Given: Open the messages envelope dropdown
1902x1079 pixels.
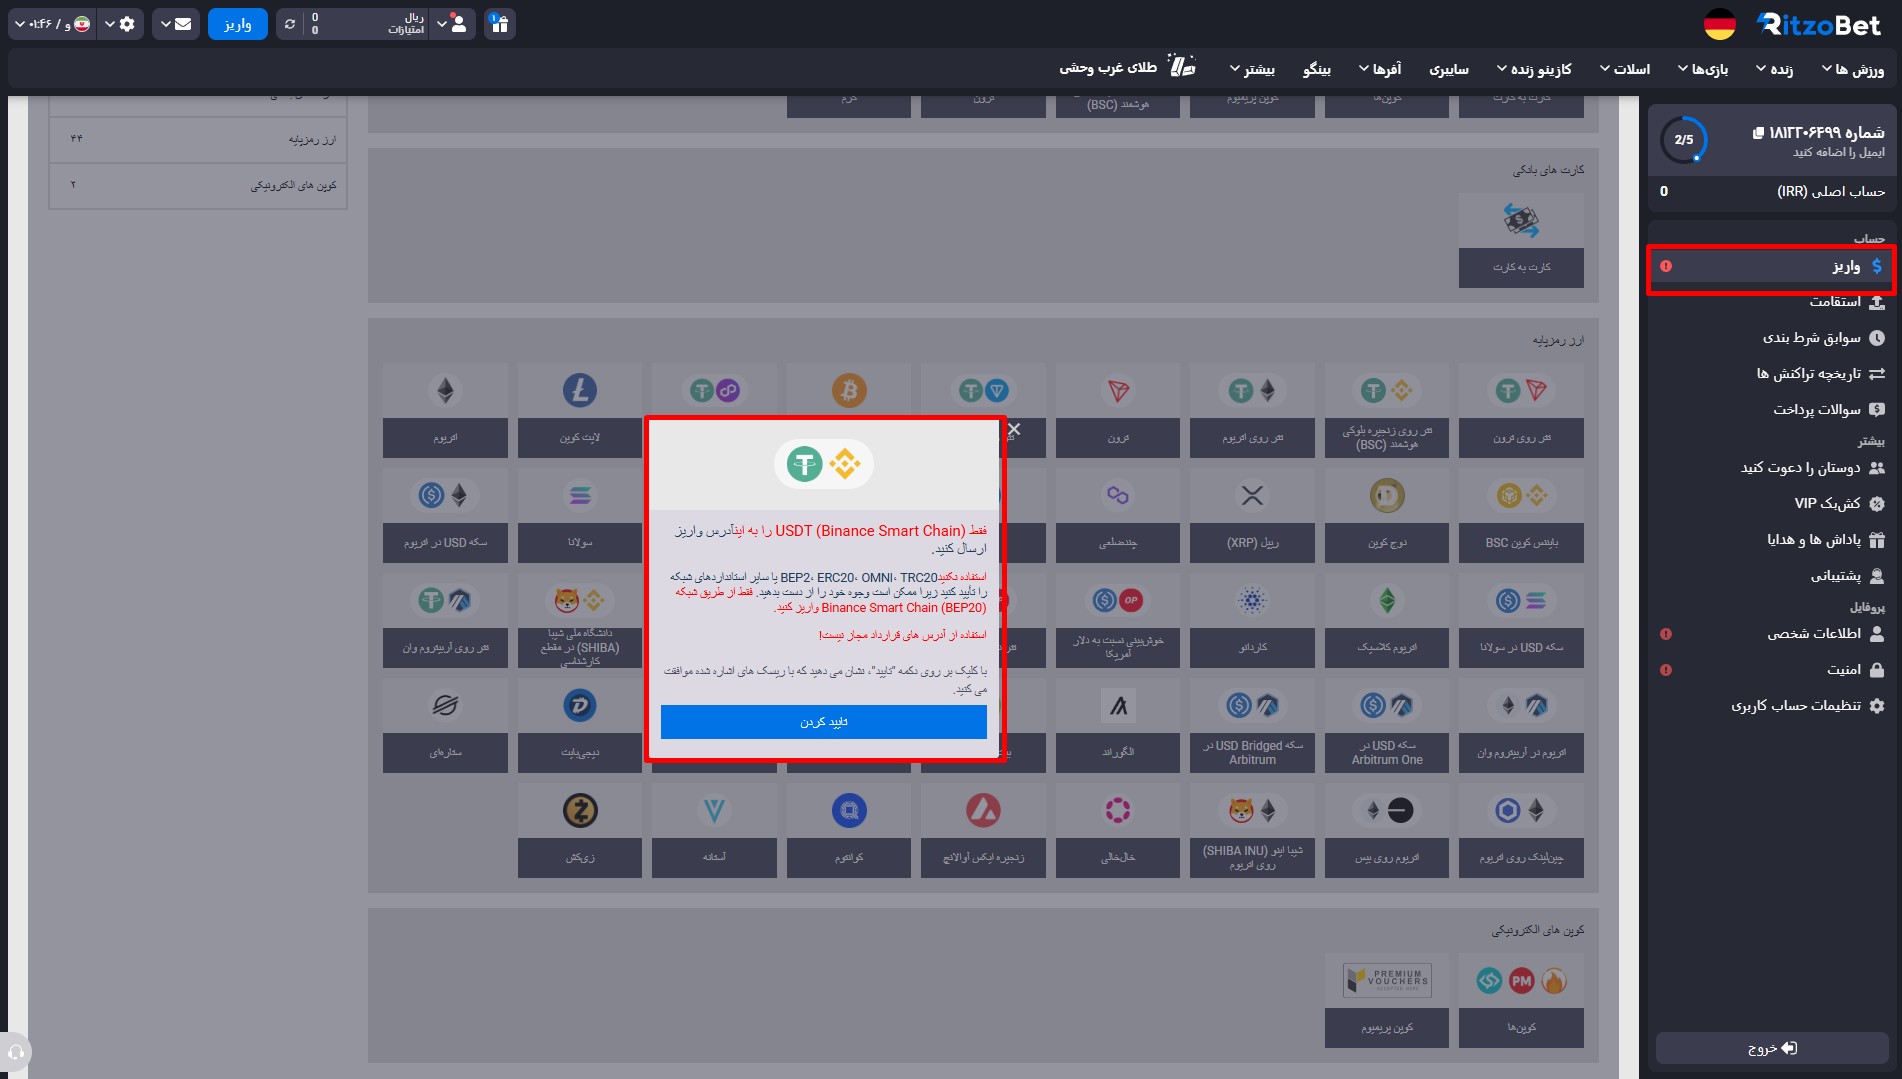Looking at the screenshot, I should click(x=175, y=24).
